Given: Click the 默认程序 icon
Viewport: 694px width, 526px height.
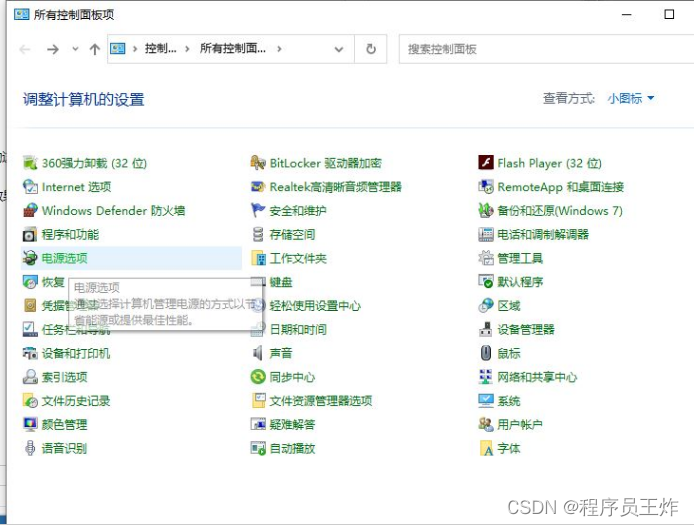Looking at the screenshot, I should click(x=486, y=282).
